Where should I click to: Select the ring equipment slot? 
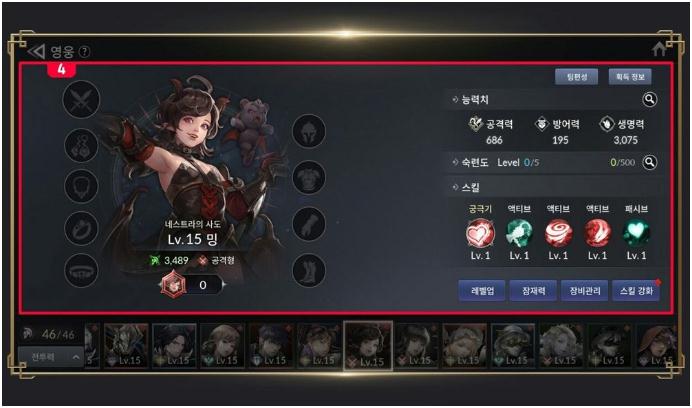click(x=81, y=228)
